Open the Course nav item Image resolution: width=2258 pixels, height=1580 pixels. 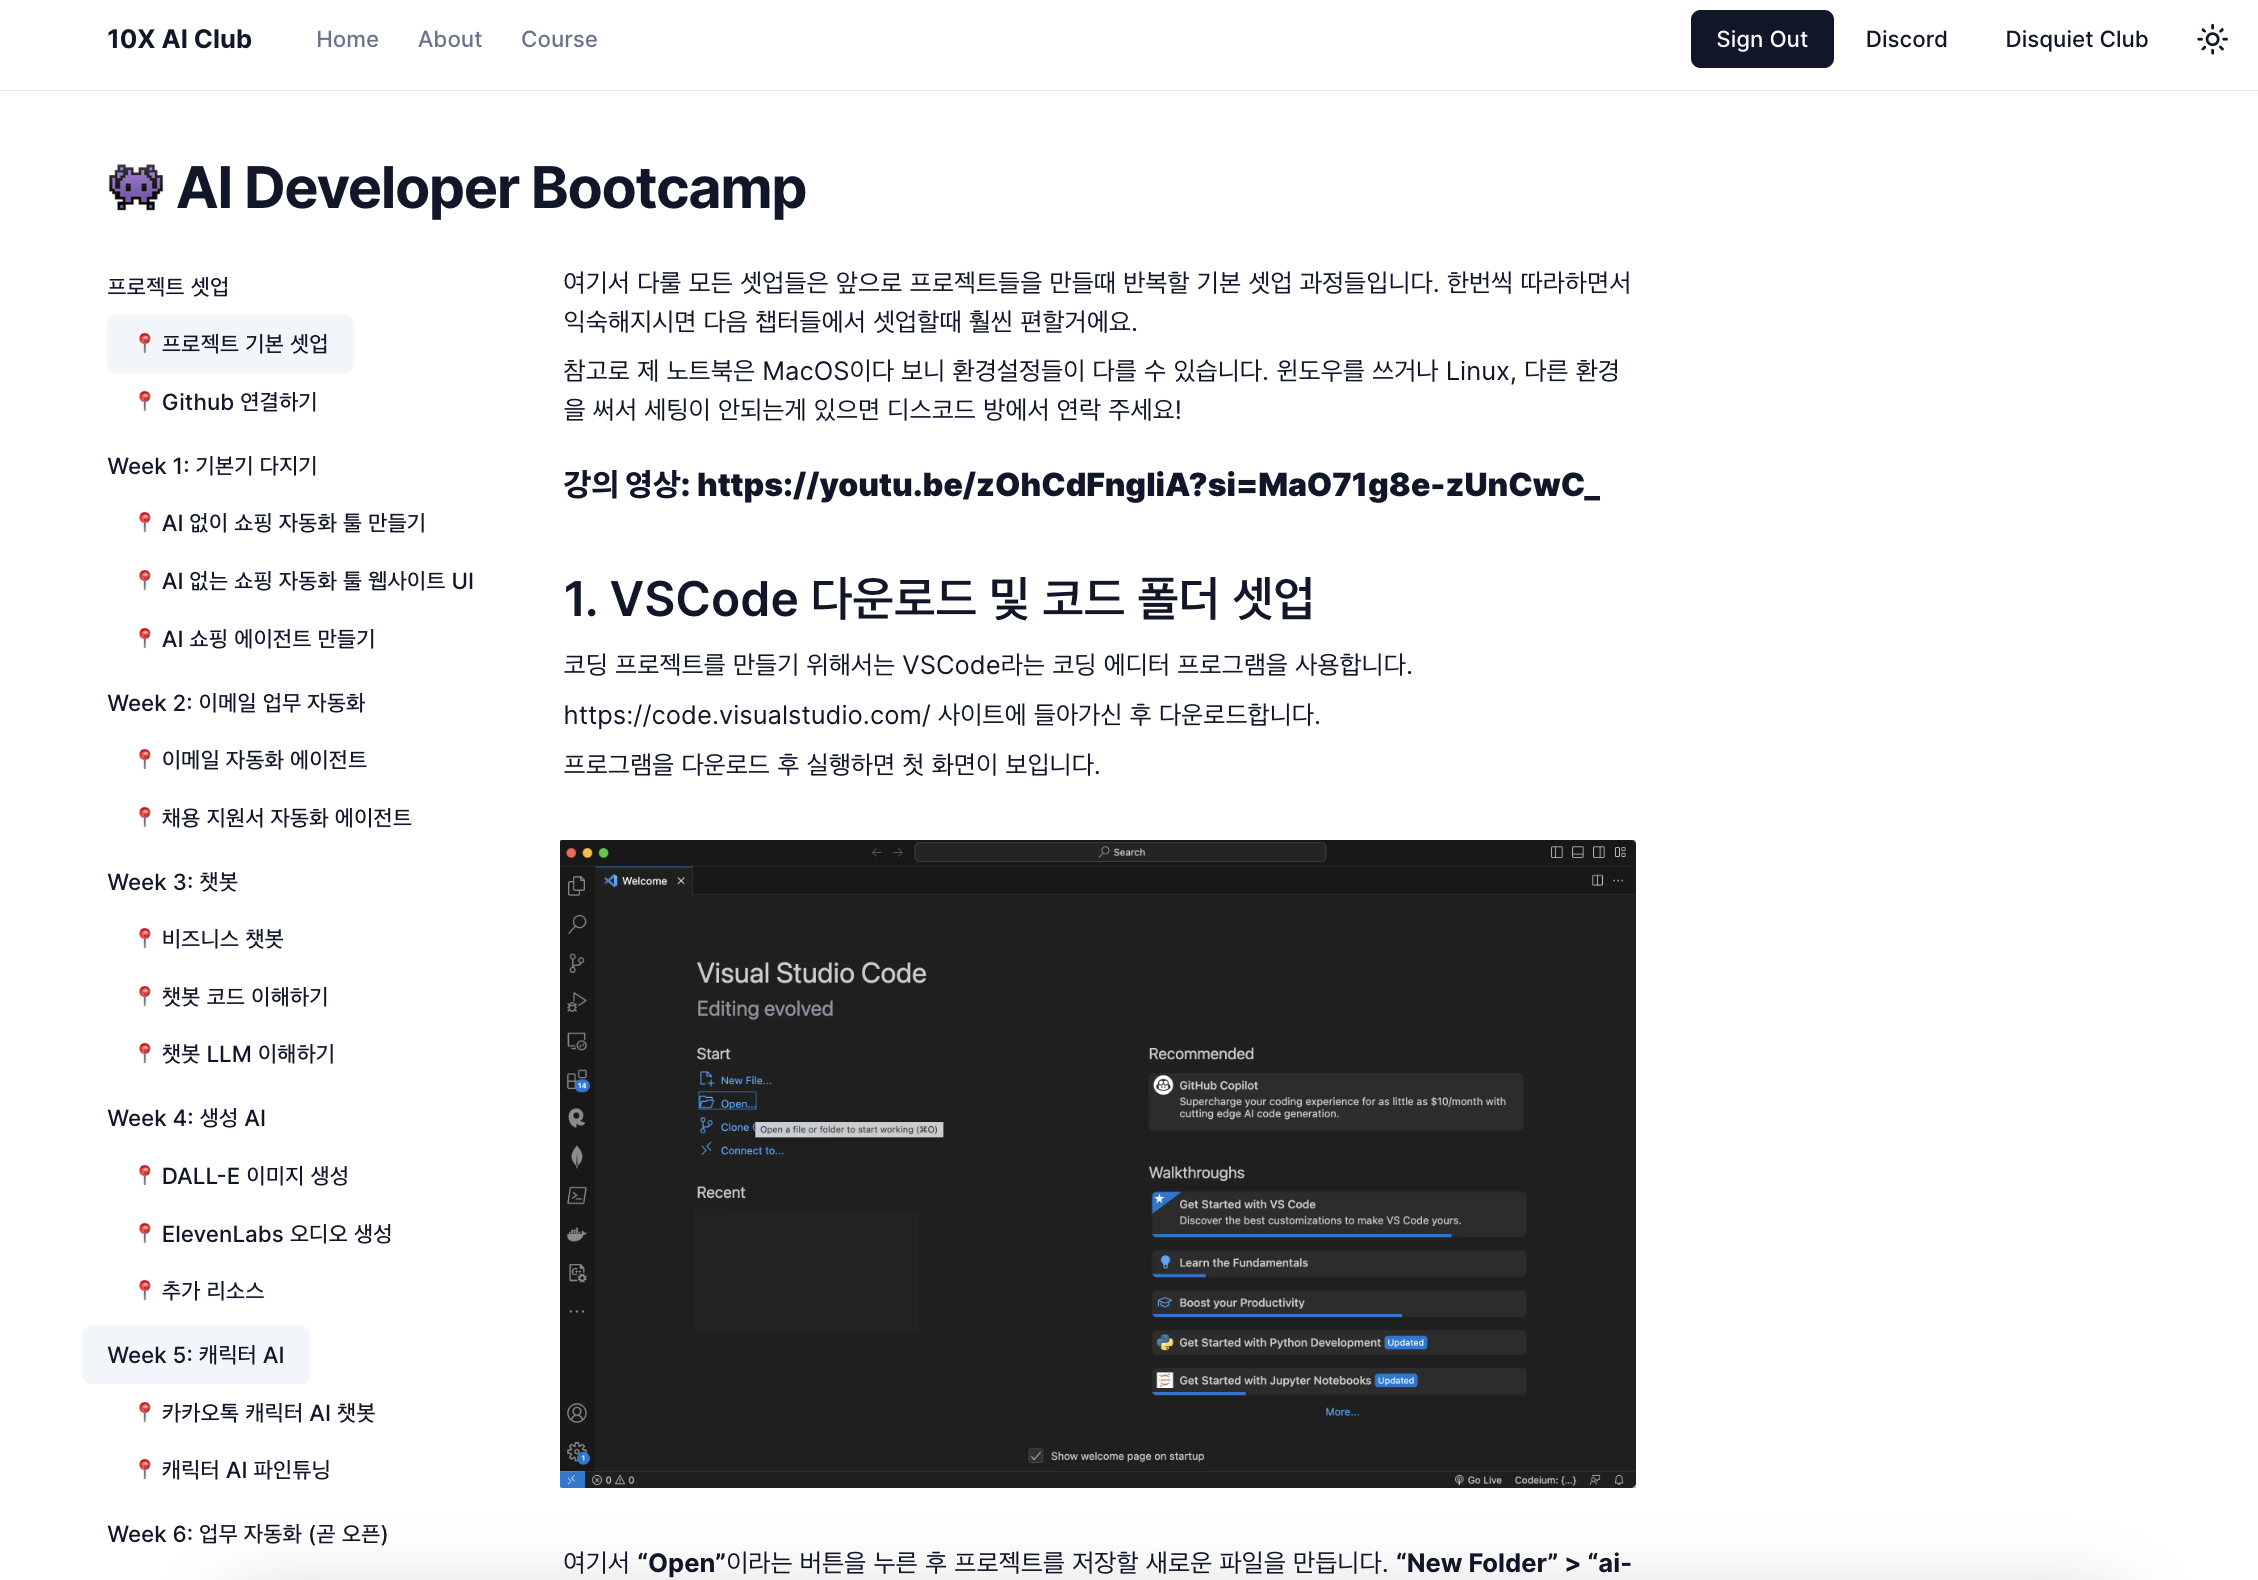point(559,39)
